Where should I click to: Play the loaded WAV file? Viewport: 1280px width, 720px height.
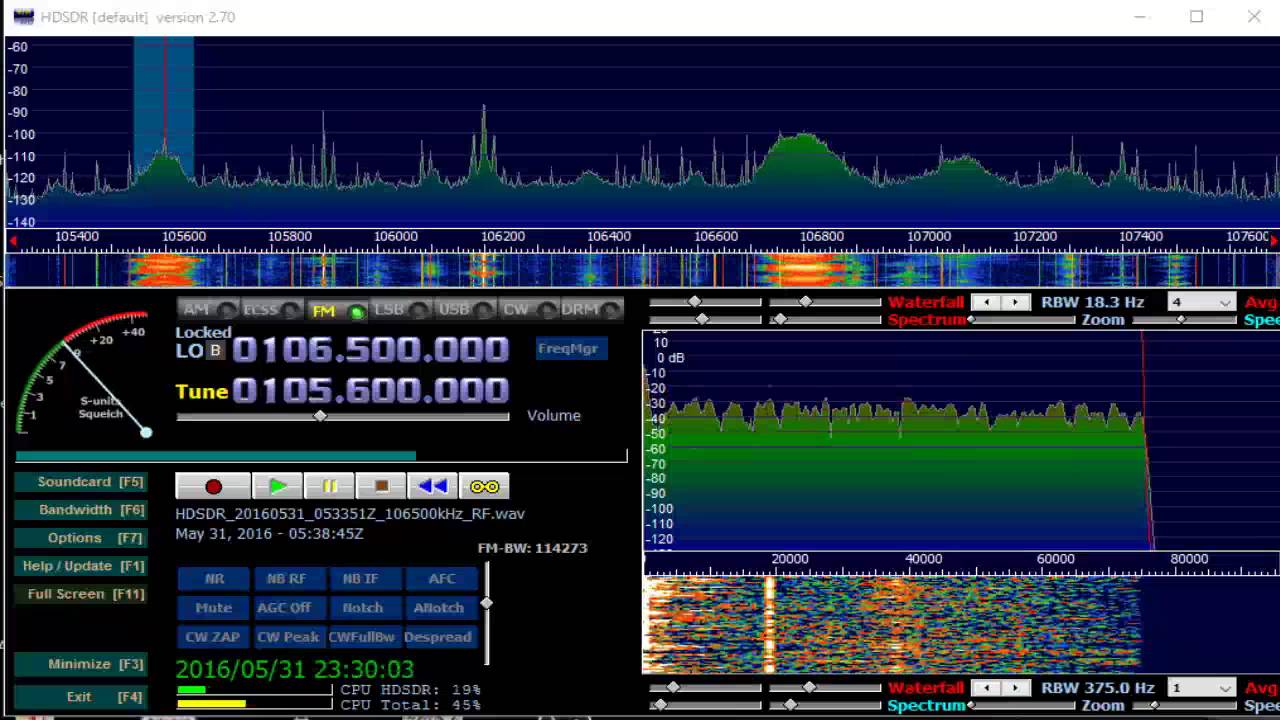[278, 486]
